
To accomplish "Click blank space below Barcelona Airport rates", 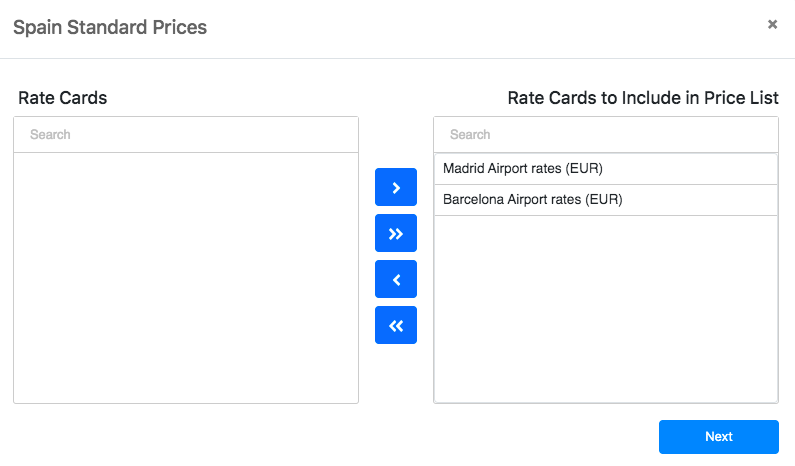I will [606, 309].
